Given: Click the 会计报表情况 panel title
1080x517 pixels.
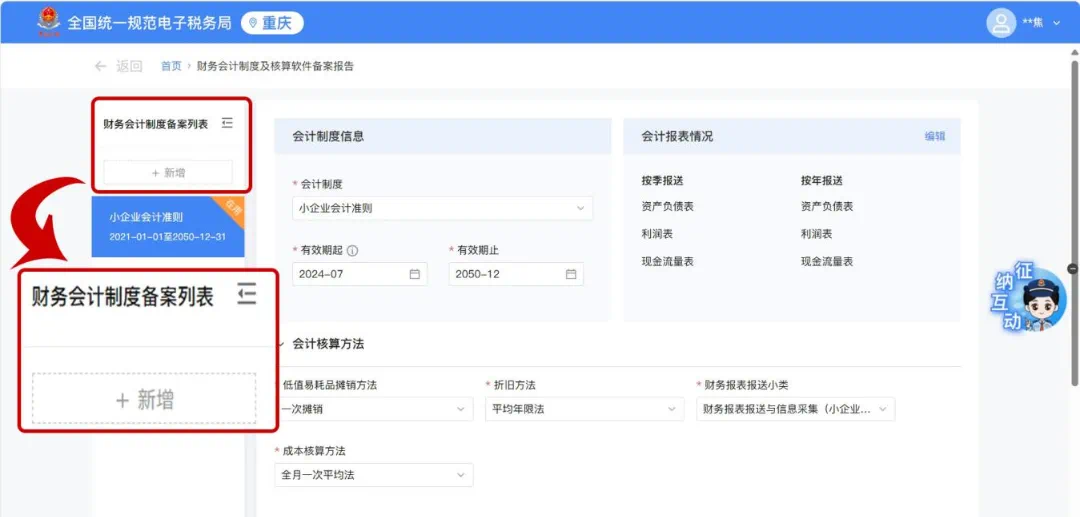Looking at the screenshot, I should click(x=678, y=136).
